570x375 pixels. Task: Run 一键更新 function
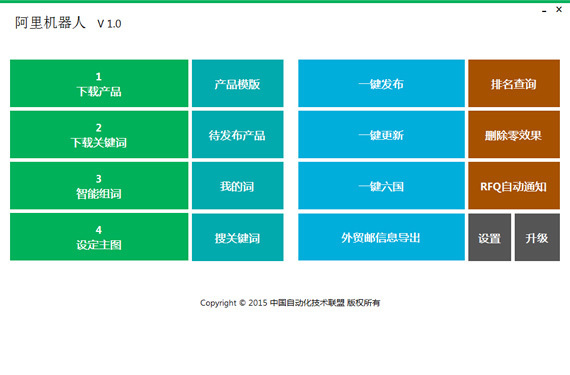[381, 134]
